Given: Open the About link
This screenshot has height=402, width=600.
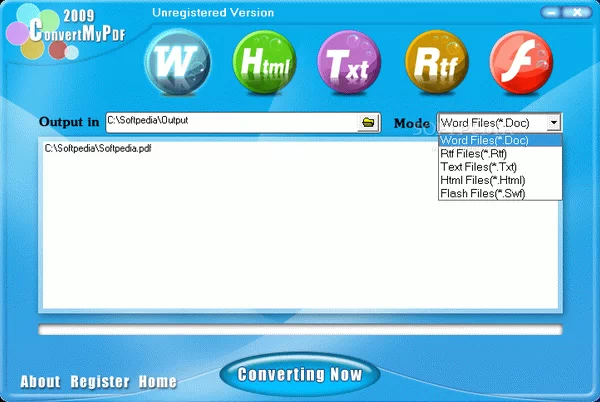Looking at the screenshot, I should click(x=40, y=381).
